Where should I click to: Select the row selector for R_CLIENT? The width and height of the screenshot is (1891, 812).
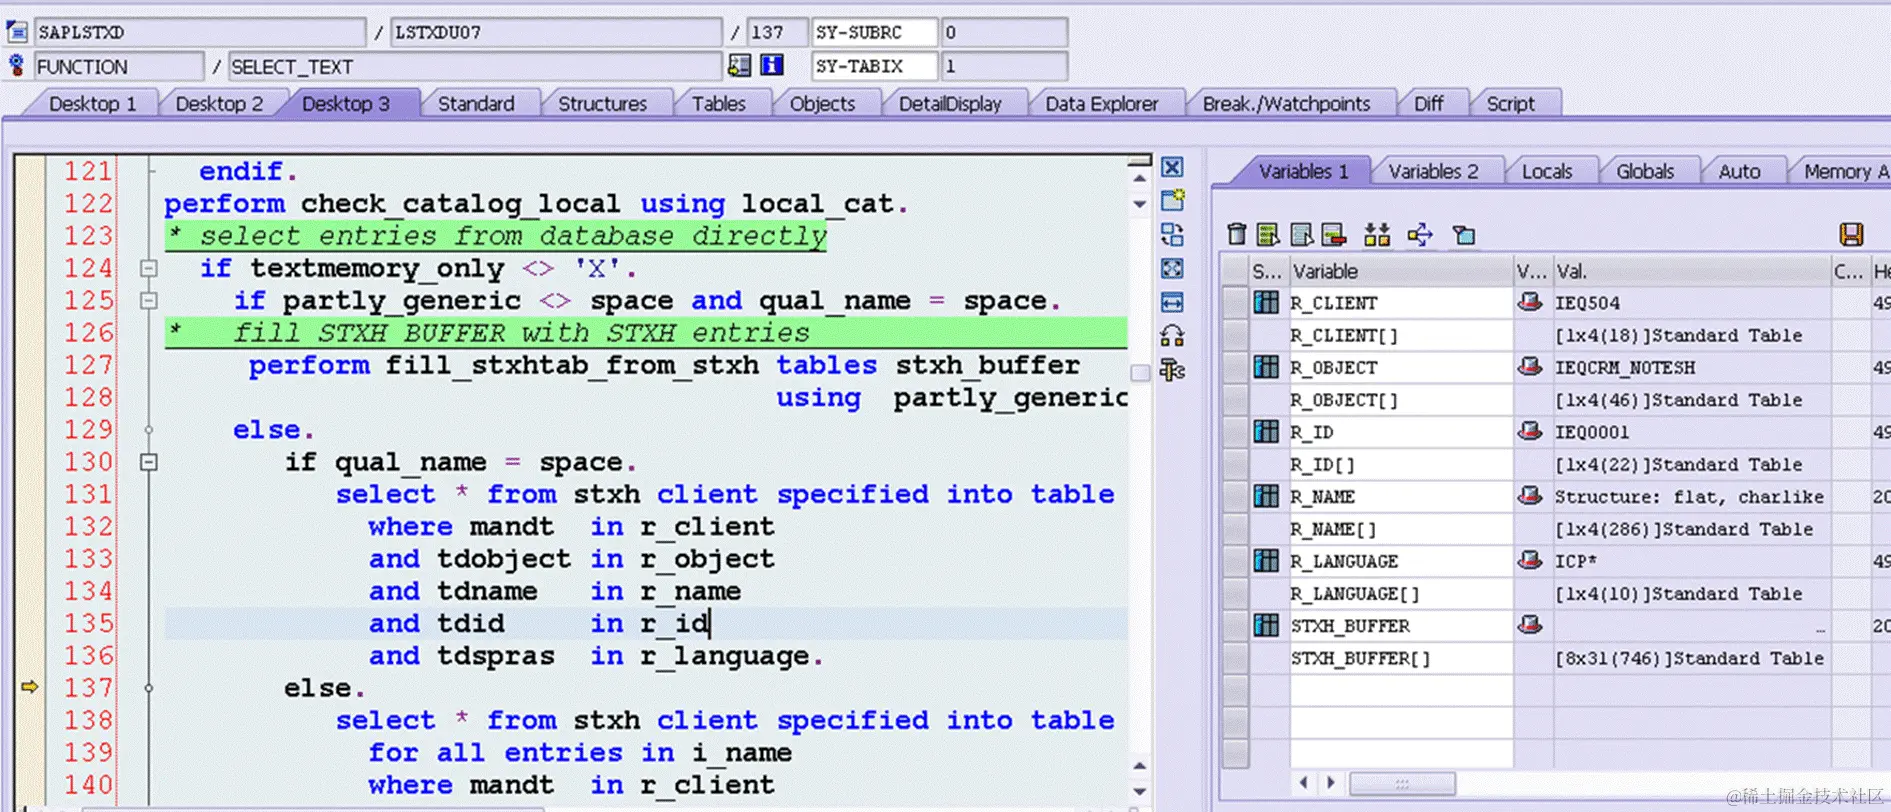point(1236,302)
